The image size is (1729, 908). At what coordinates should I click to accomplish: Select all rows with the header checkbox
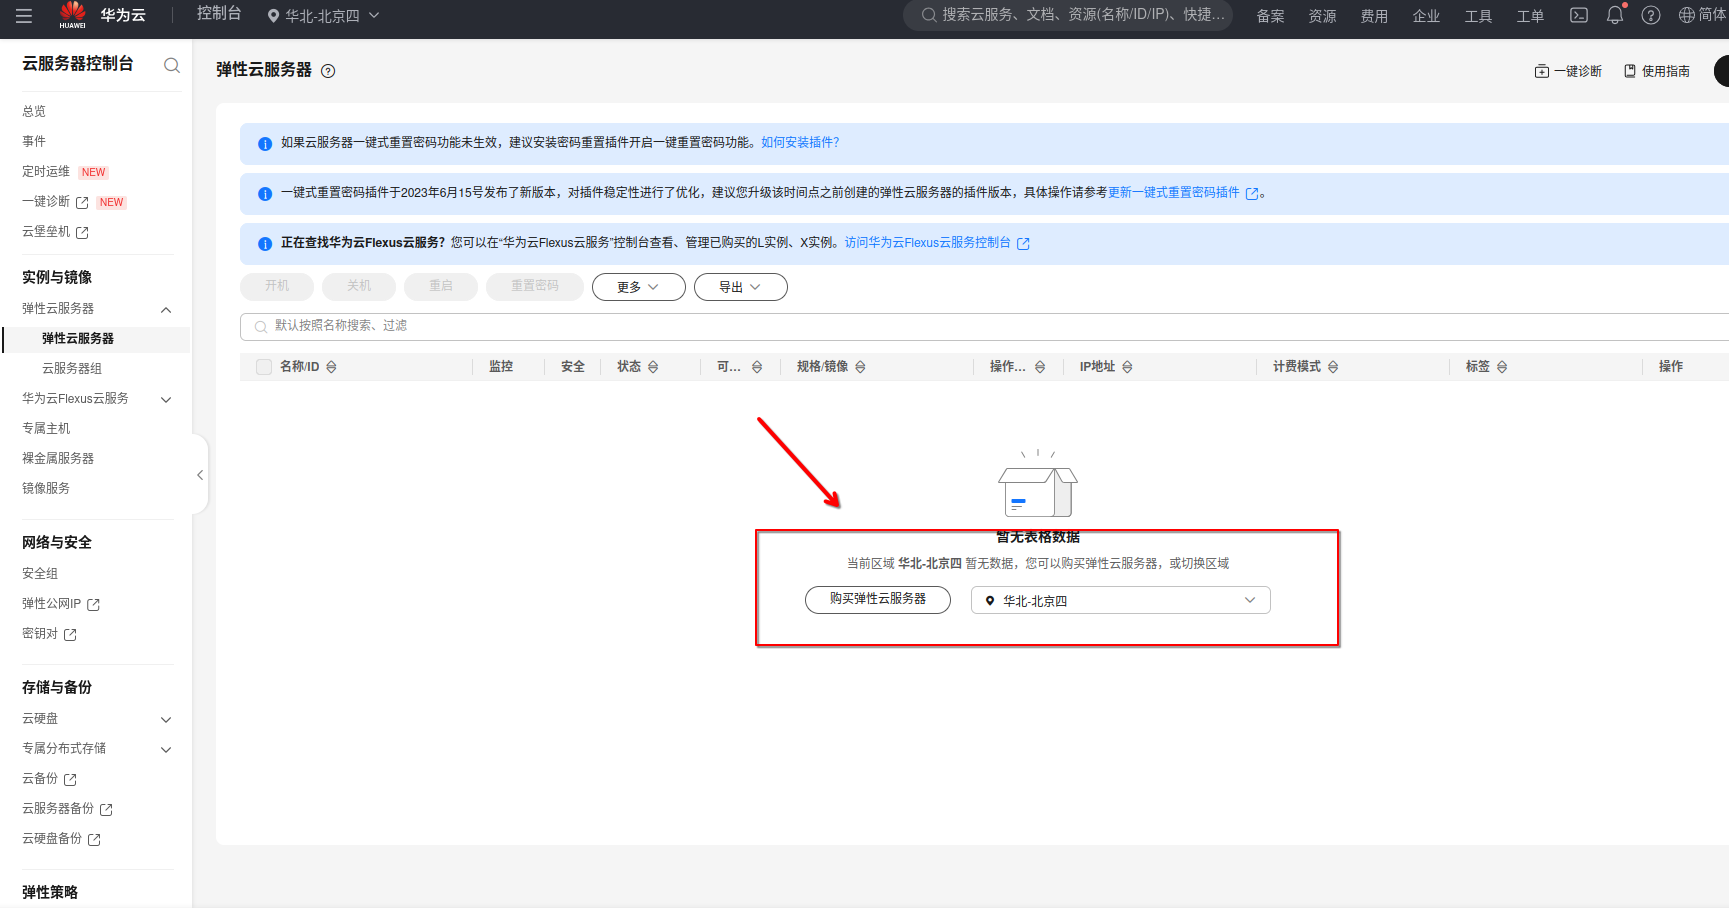click(264, 367)
